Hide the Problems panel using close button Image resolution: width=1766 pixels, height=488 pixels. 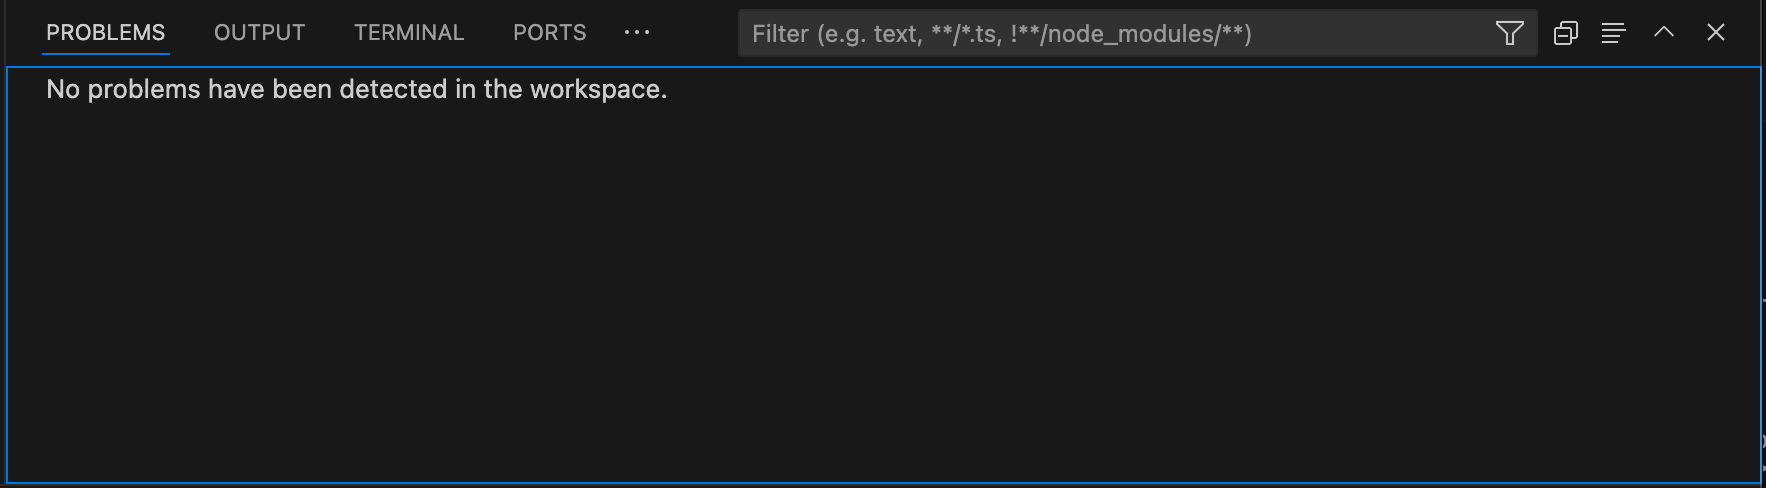[1716, 32]
